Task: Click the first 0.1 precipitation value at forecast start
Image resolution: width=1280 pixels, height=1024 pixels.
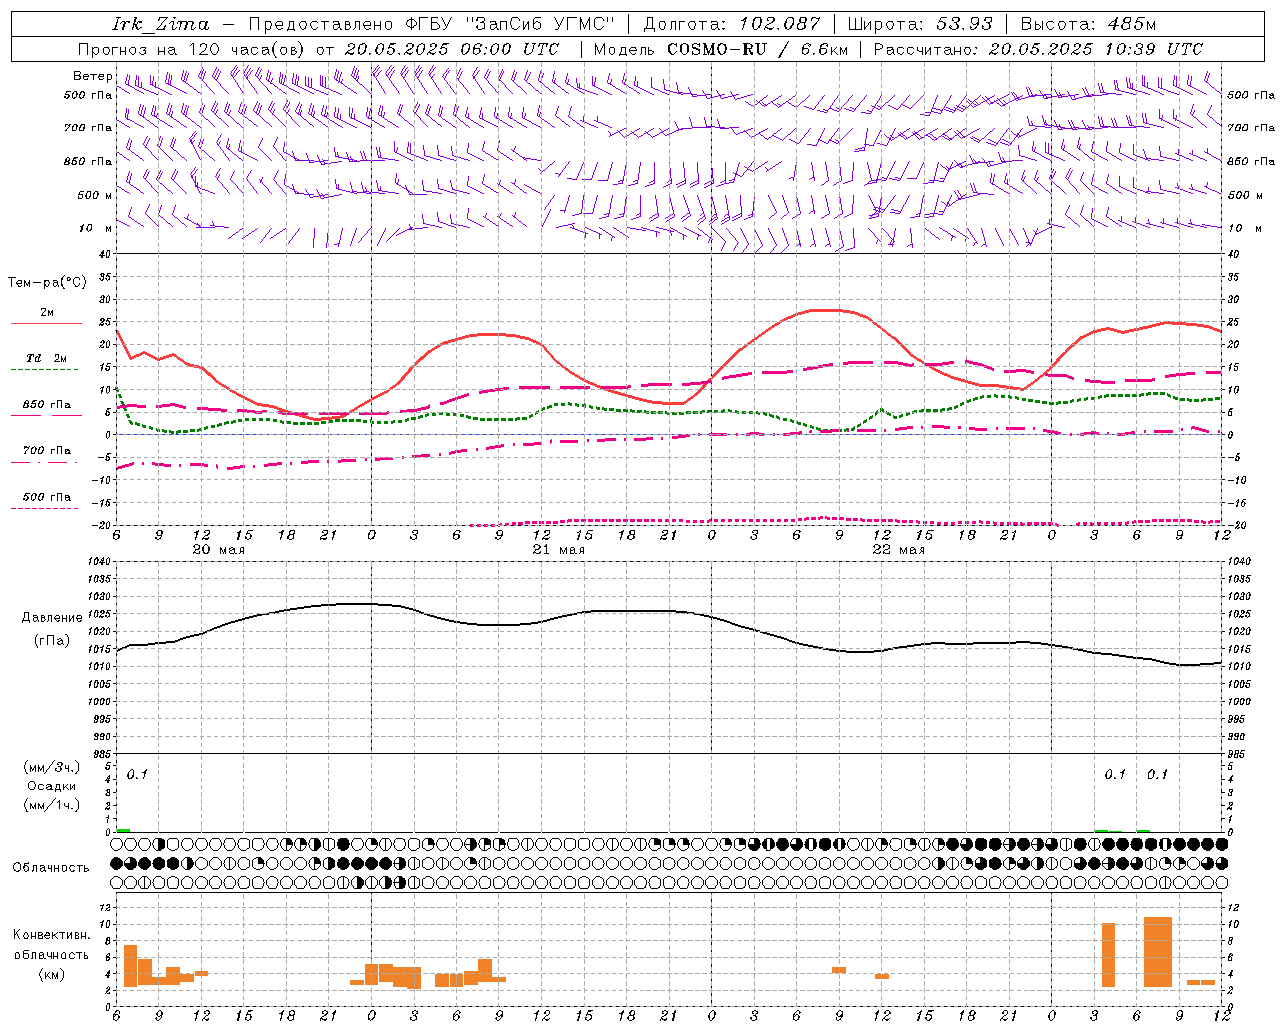Action: click(x=137, y=774)
